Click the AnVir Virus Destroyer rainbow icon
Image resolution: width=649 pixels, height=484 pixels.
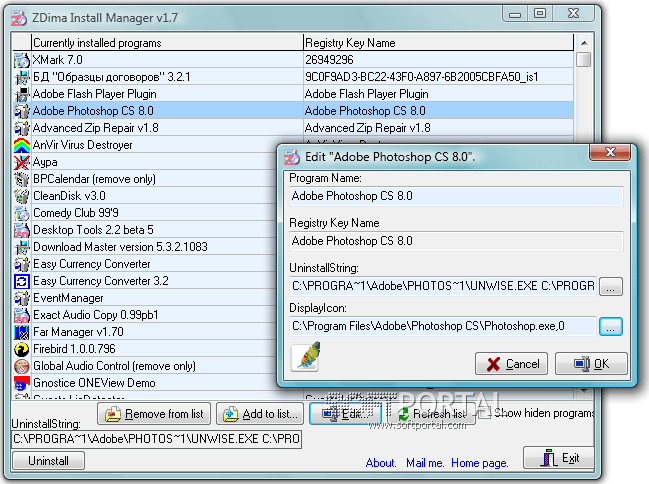[x=22, y=145]
